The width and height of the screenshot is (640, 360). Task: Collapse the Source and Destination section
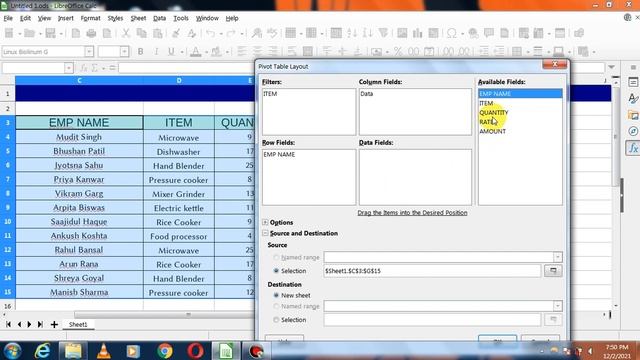pos(265,233)
